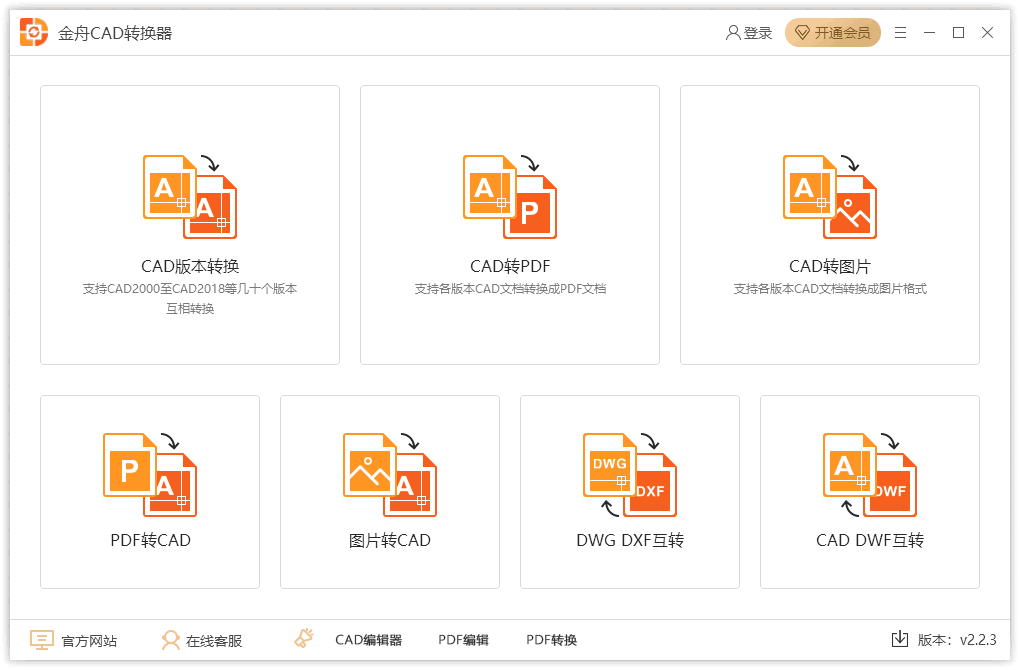
Task: Open the DWG DXF互转 icon
Action: pos(630,475)
